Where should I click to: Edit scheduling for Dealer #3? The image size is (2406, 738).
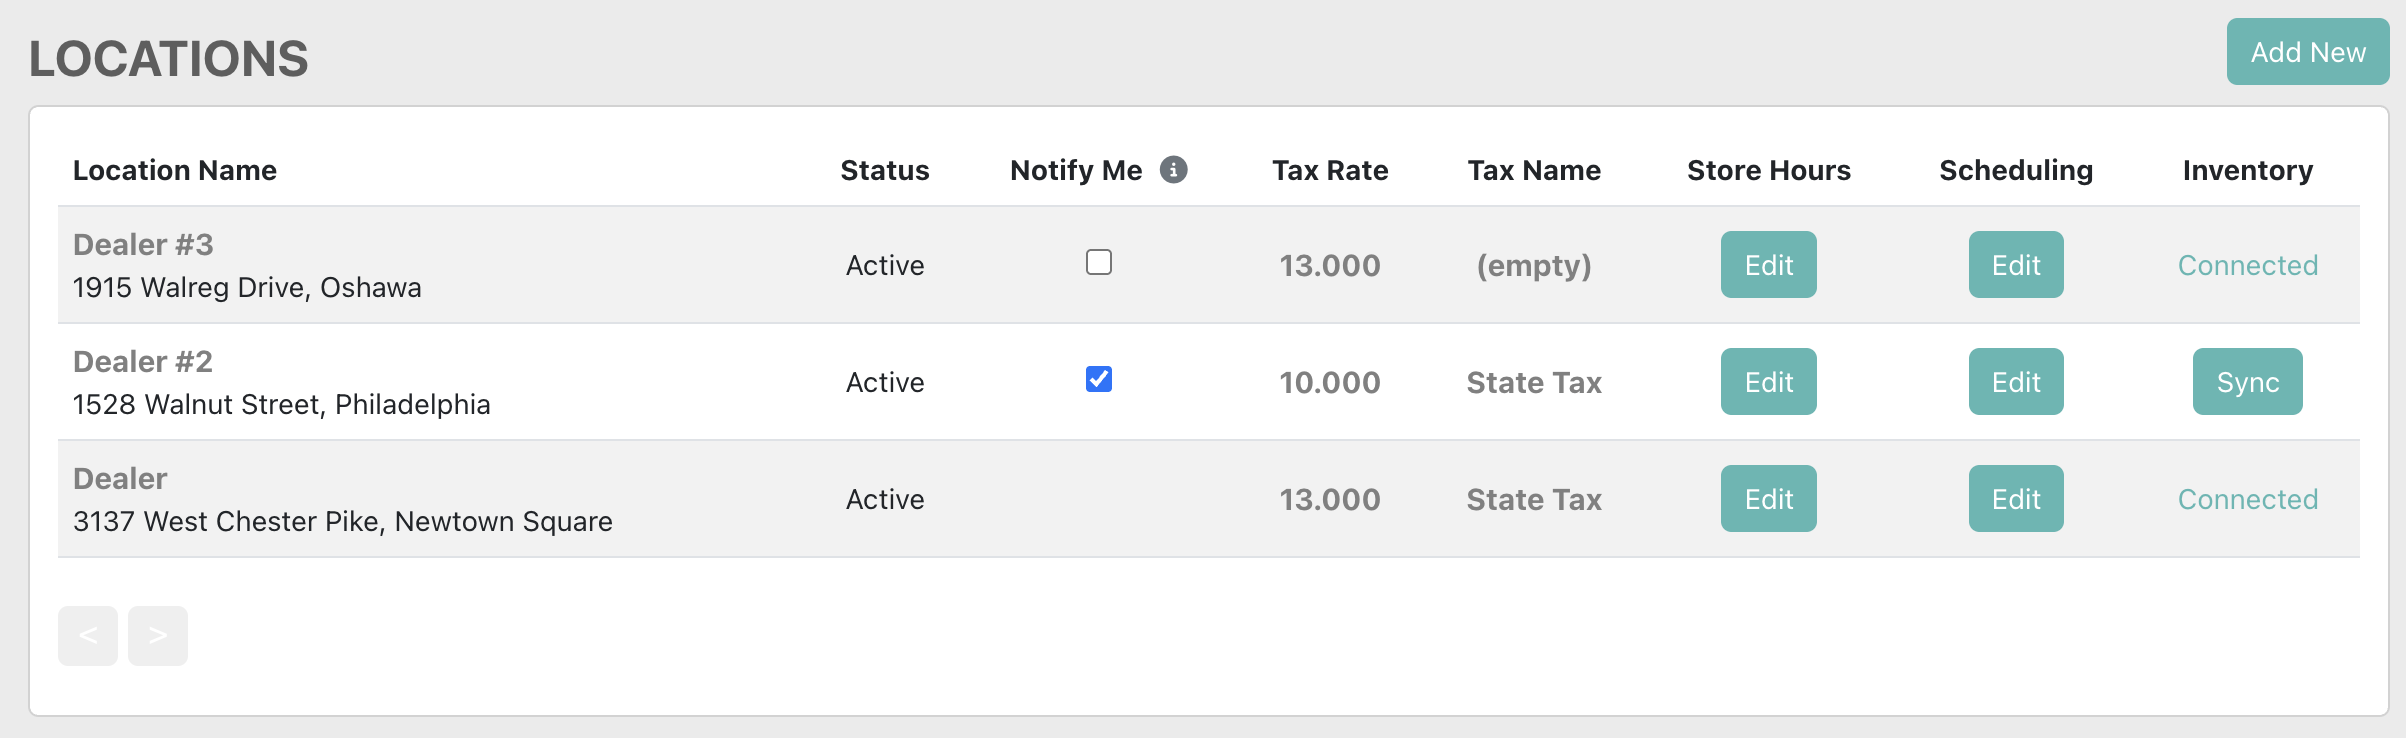(2015, 265)
